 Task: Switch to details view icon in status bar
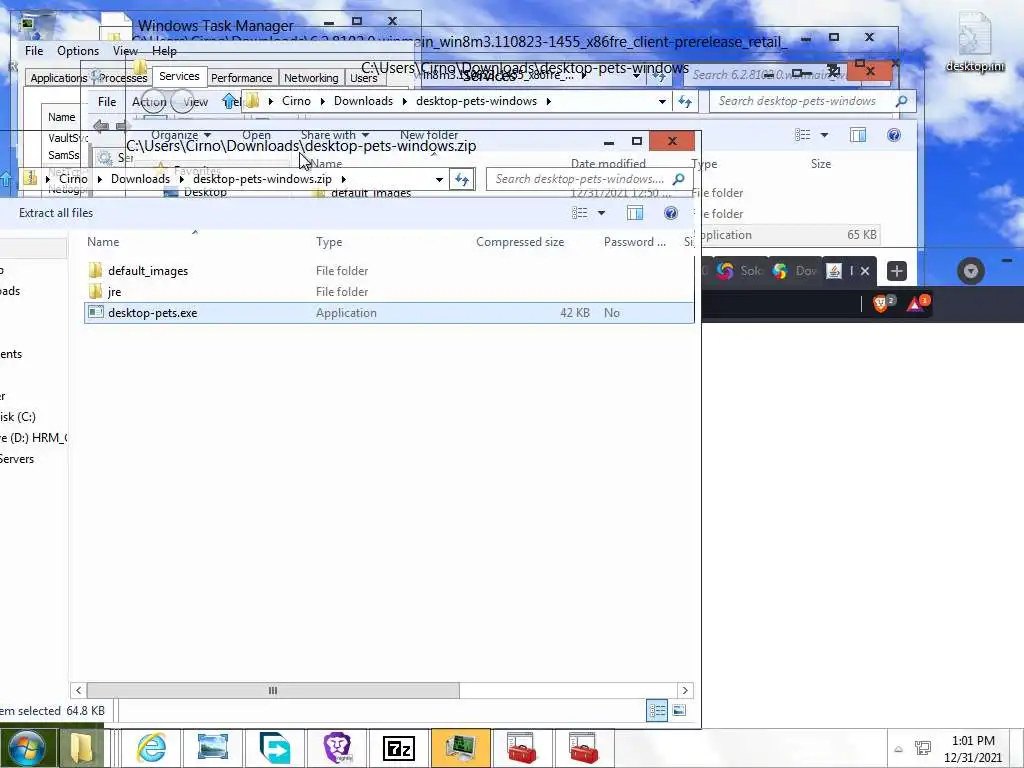(657, 711)
